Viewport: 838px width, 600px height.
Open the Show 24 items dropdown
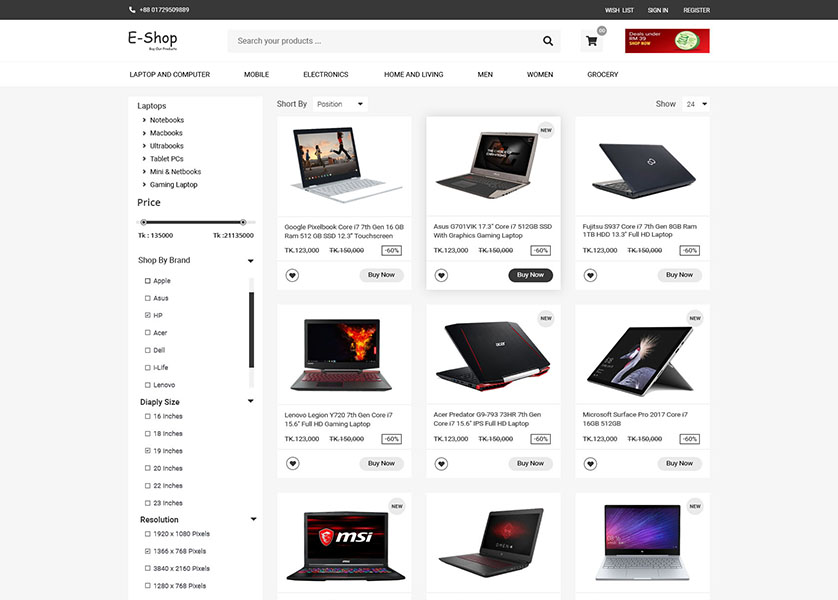pos(696,104)
